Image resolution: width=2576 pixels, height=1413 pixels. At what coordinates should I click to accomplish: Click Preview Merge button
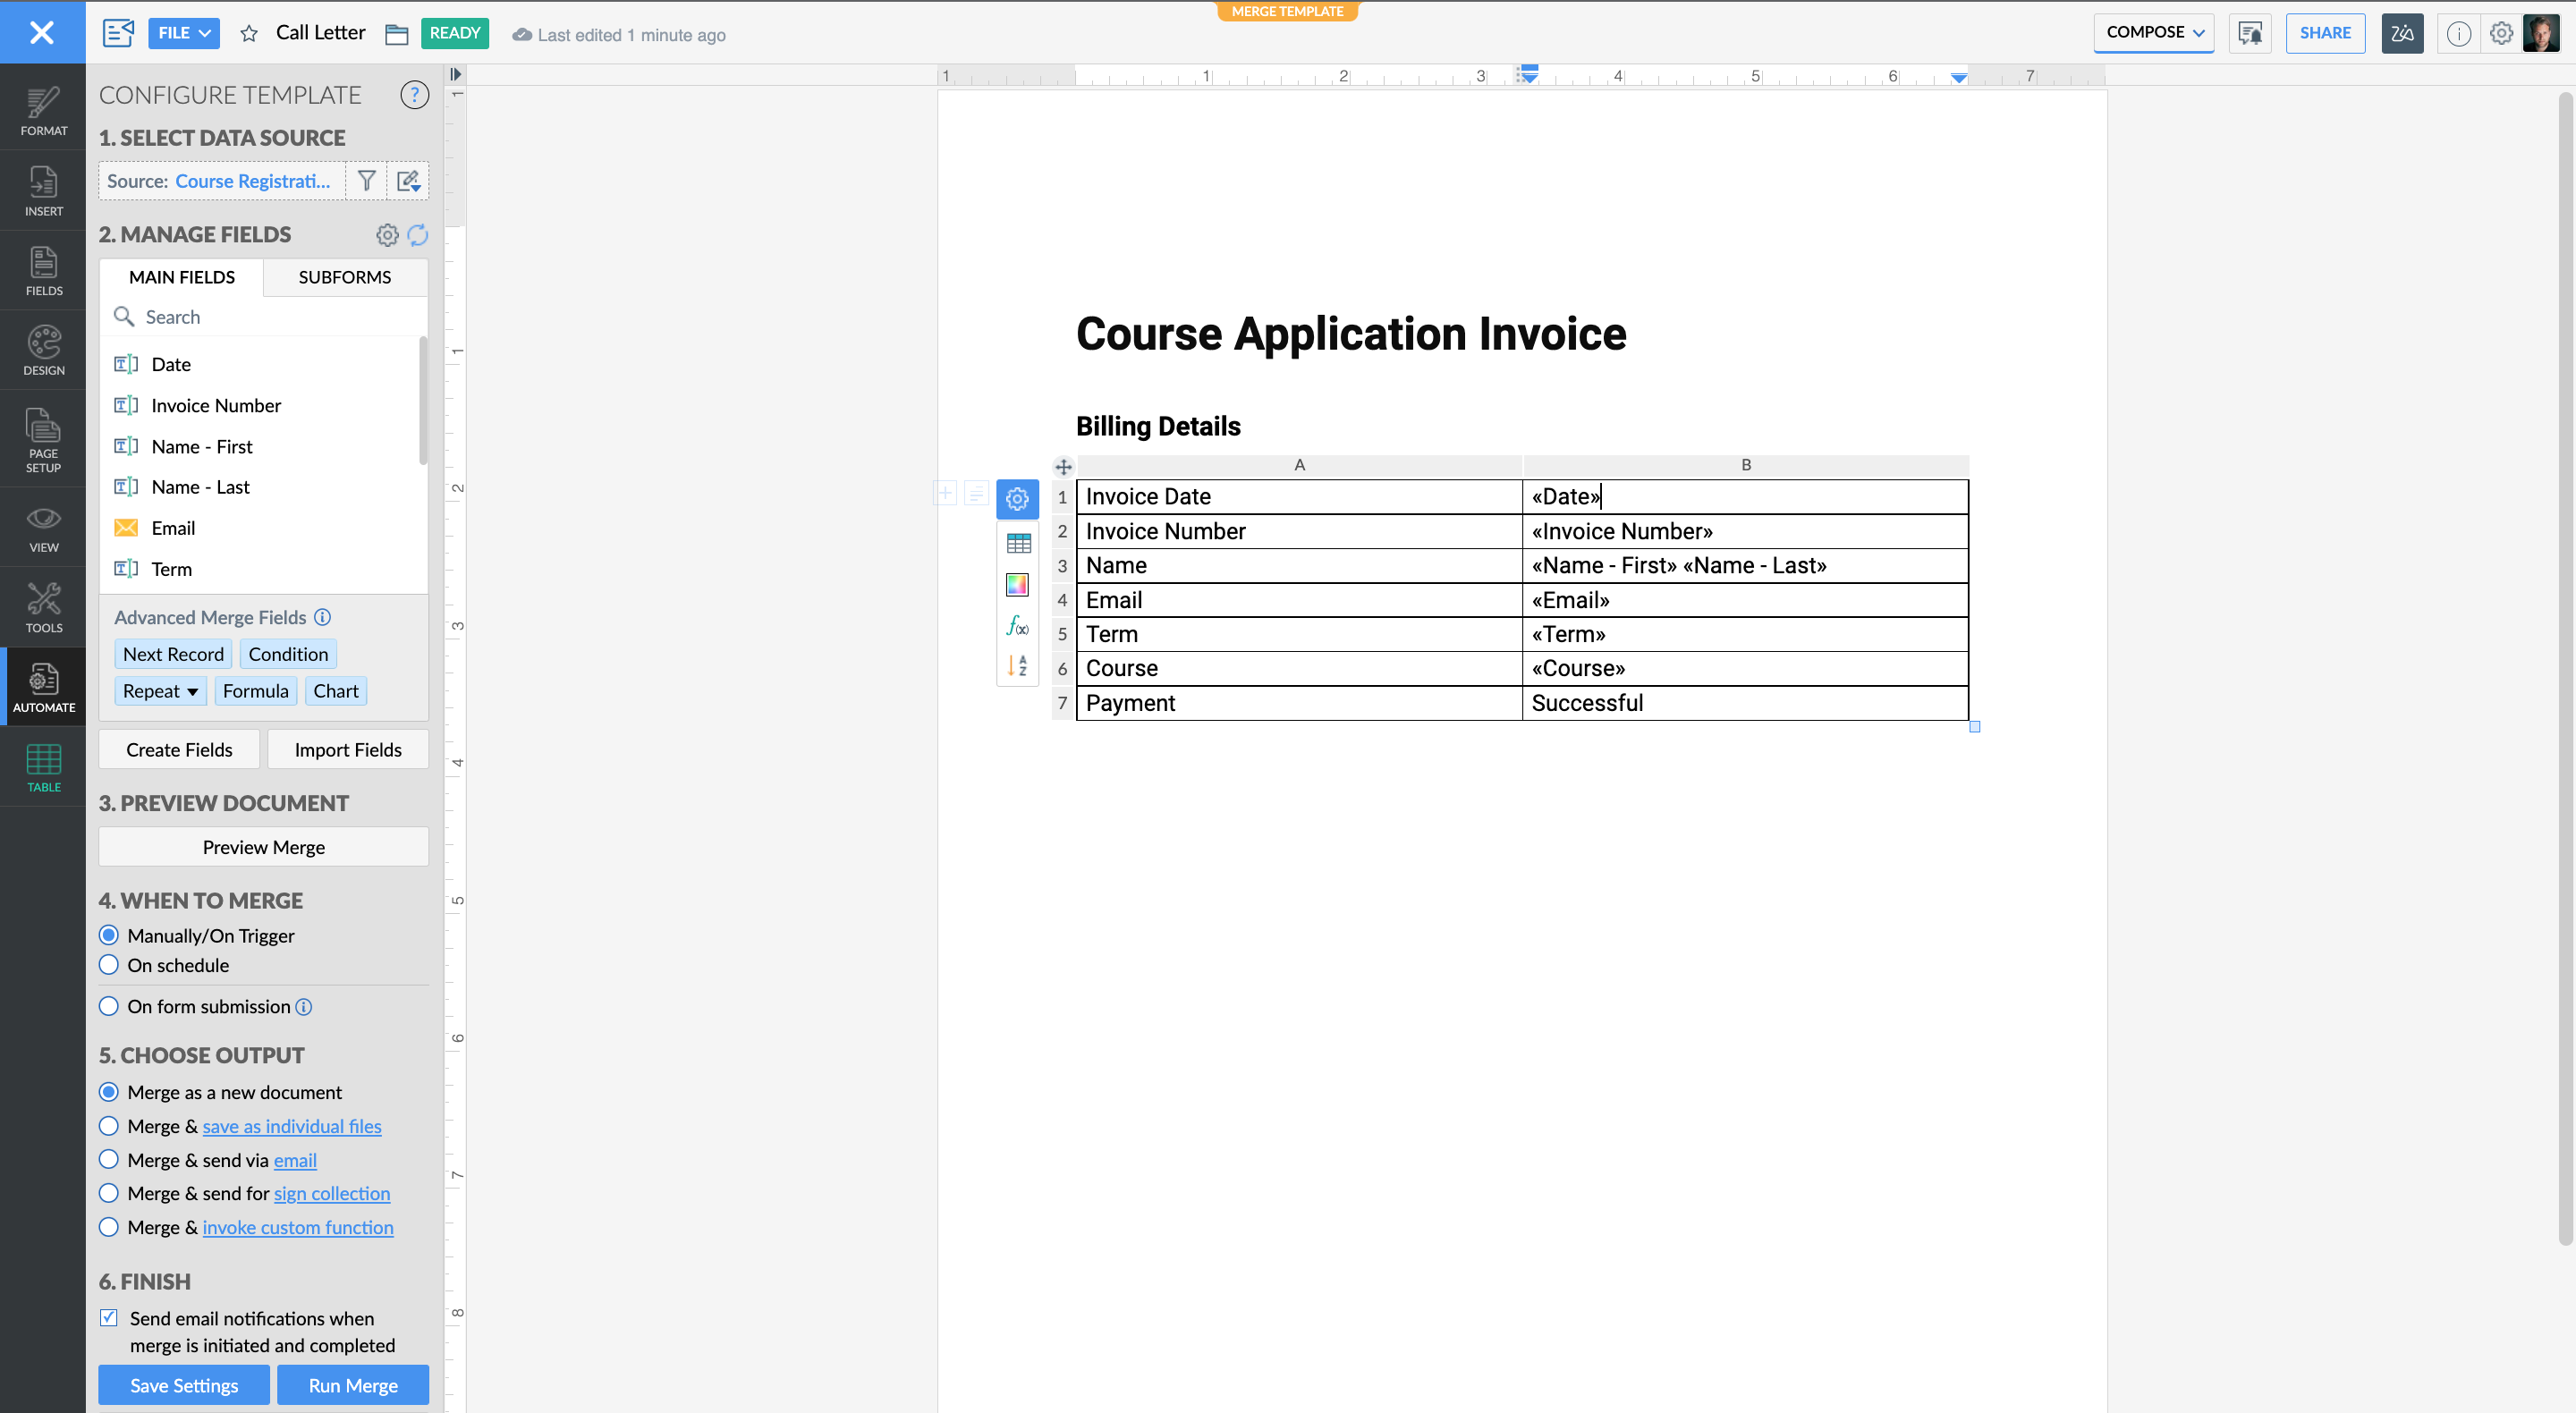[x=263, y=848]
